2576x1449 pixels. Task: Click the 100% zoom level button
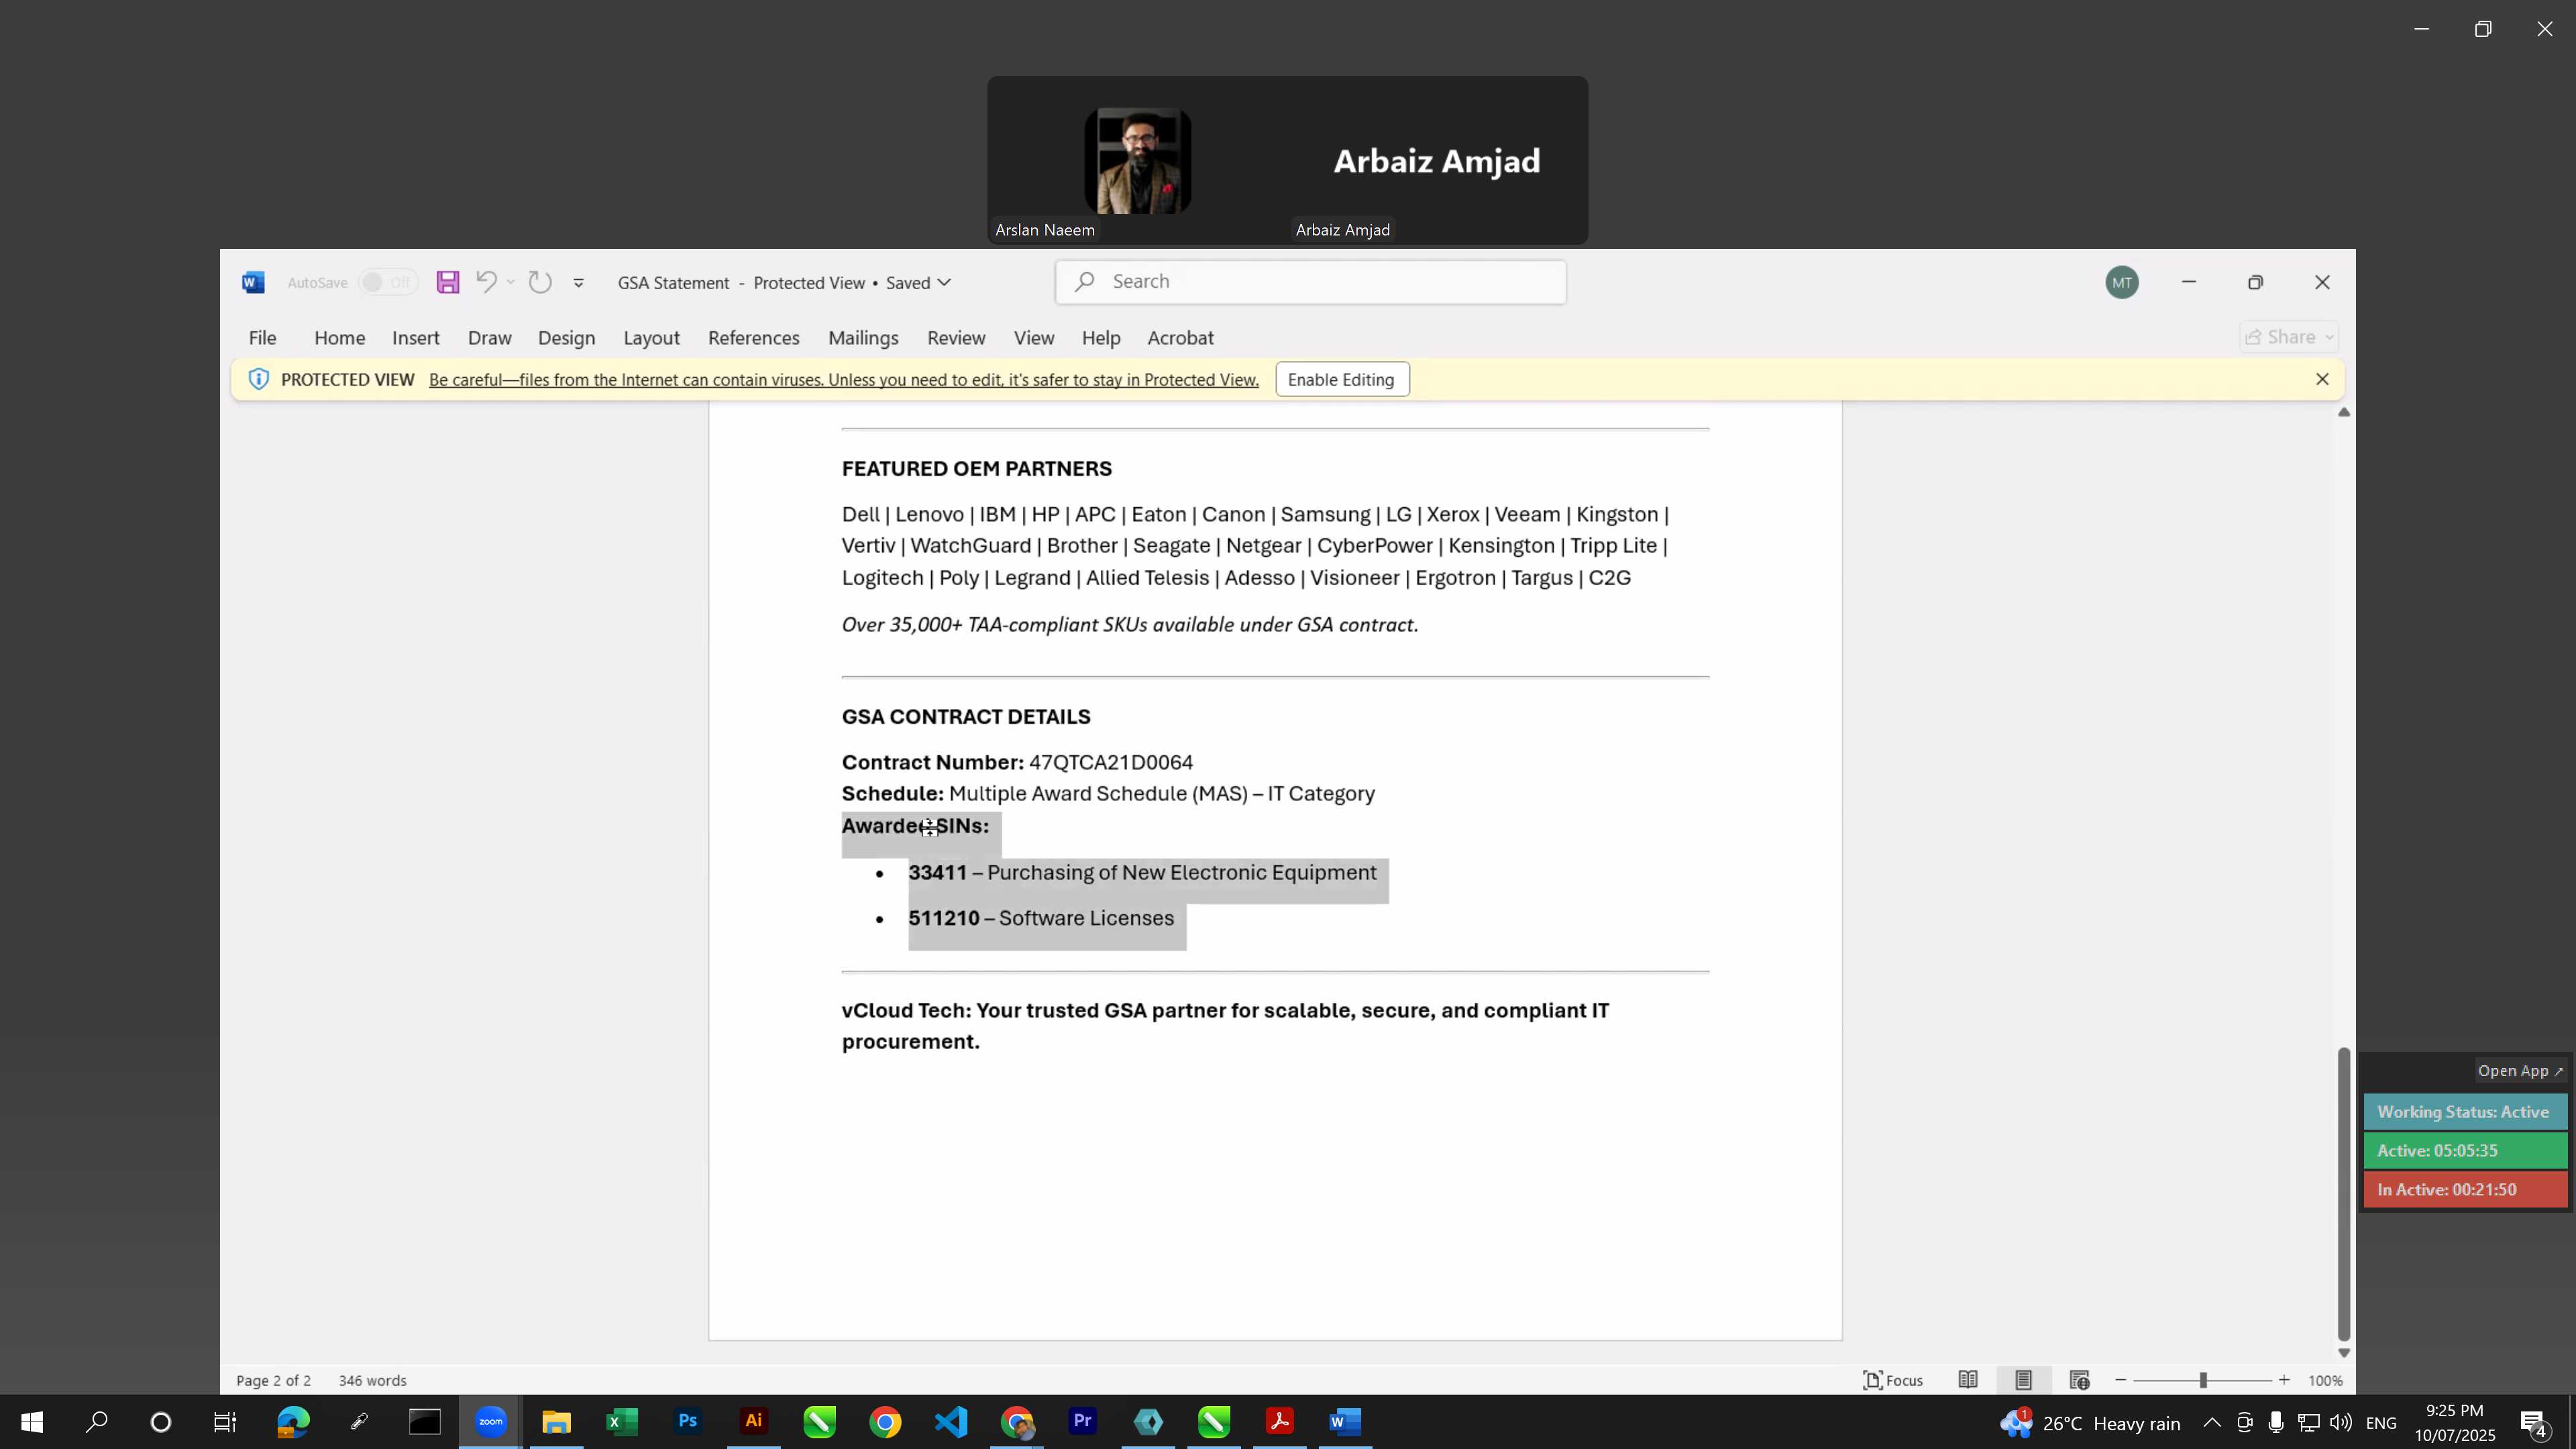[x=2325, y=1380]
